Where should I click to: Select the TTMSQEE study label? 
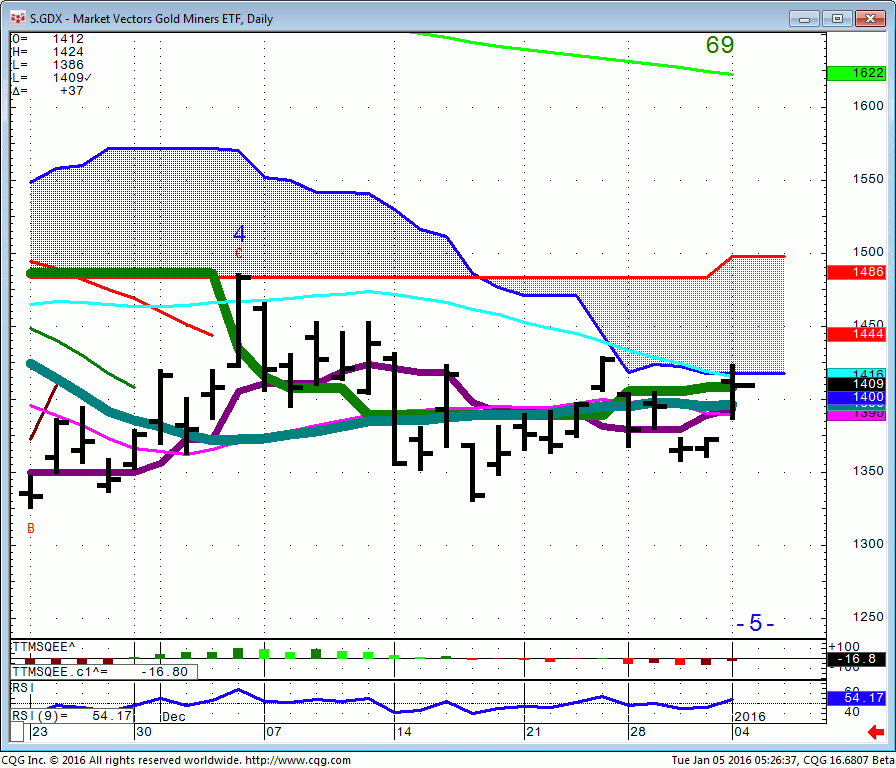click(44, 646)
